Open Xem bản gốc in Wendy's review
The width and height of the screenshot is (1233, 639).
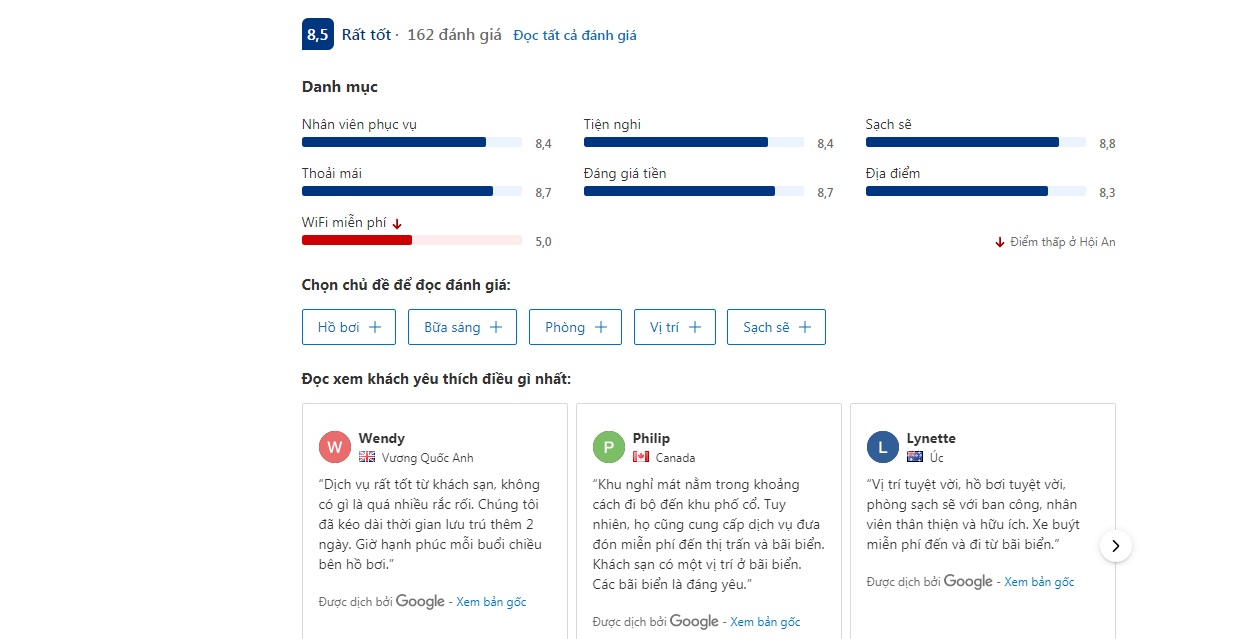click(491, 602)
